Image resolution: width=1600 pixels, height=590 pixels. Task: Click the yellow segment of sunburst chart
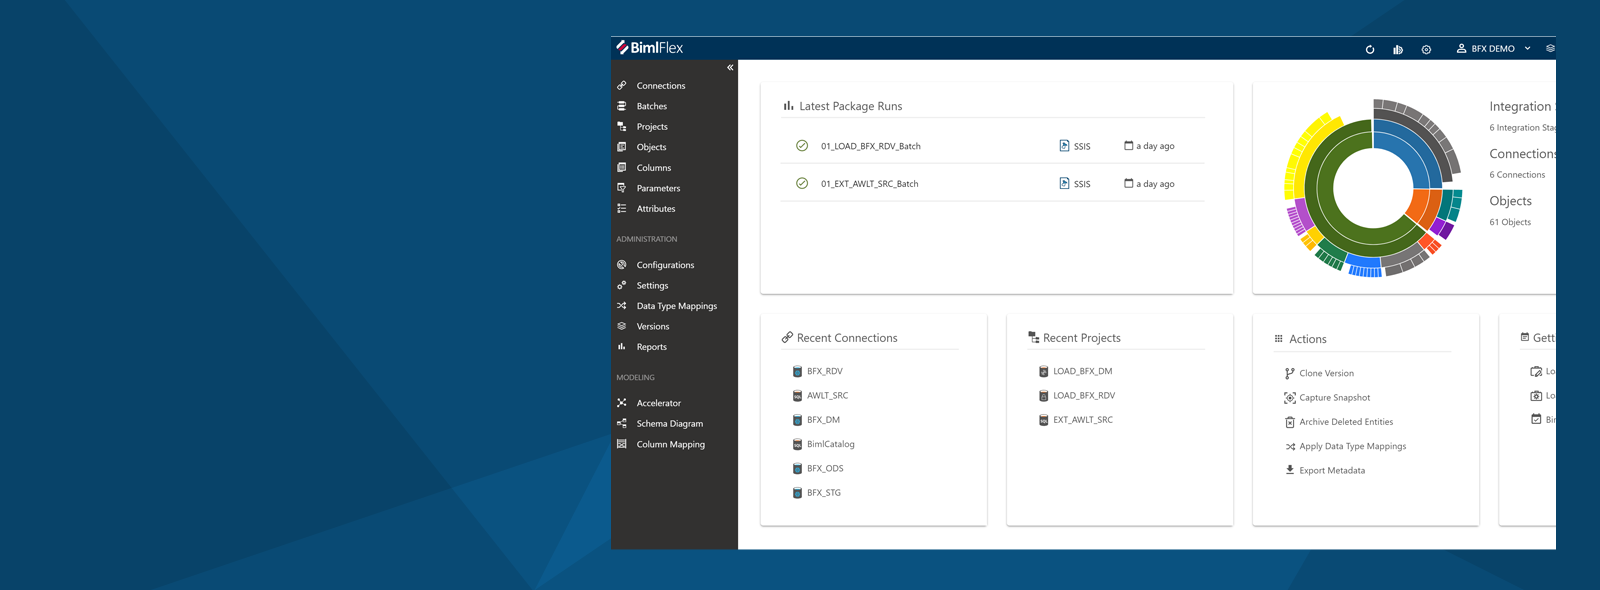(1300, 160)
